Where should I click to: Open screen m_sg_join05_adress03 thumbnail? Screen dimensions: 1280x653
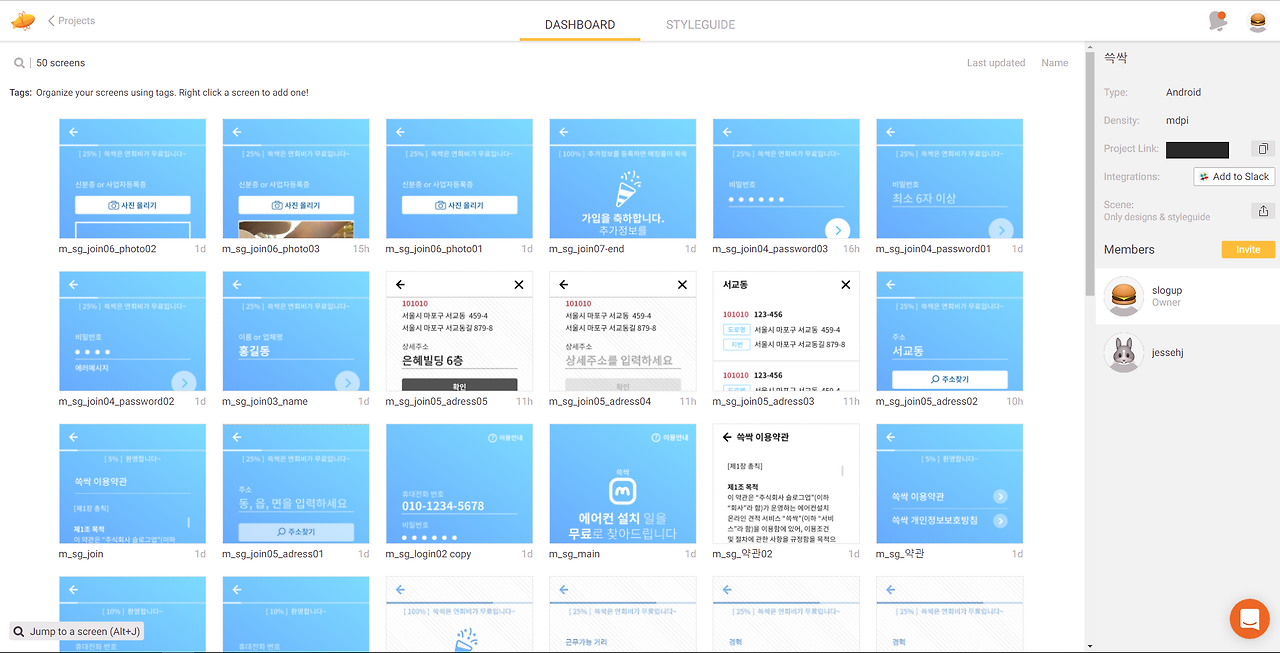coord(786,331)
